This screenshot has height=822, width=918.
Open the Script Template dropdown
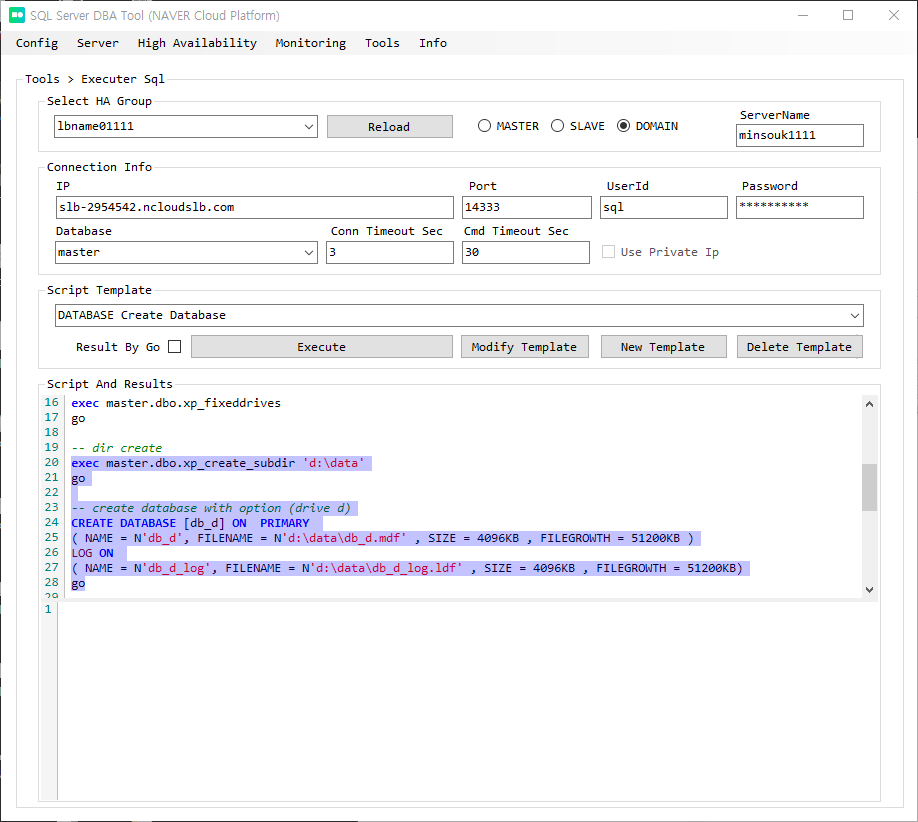click(459, 316)
